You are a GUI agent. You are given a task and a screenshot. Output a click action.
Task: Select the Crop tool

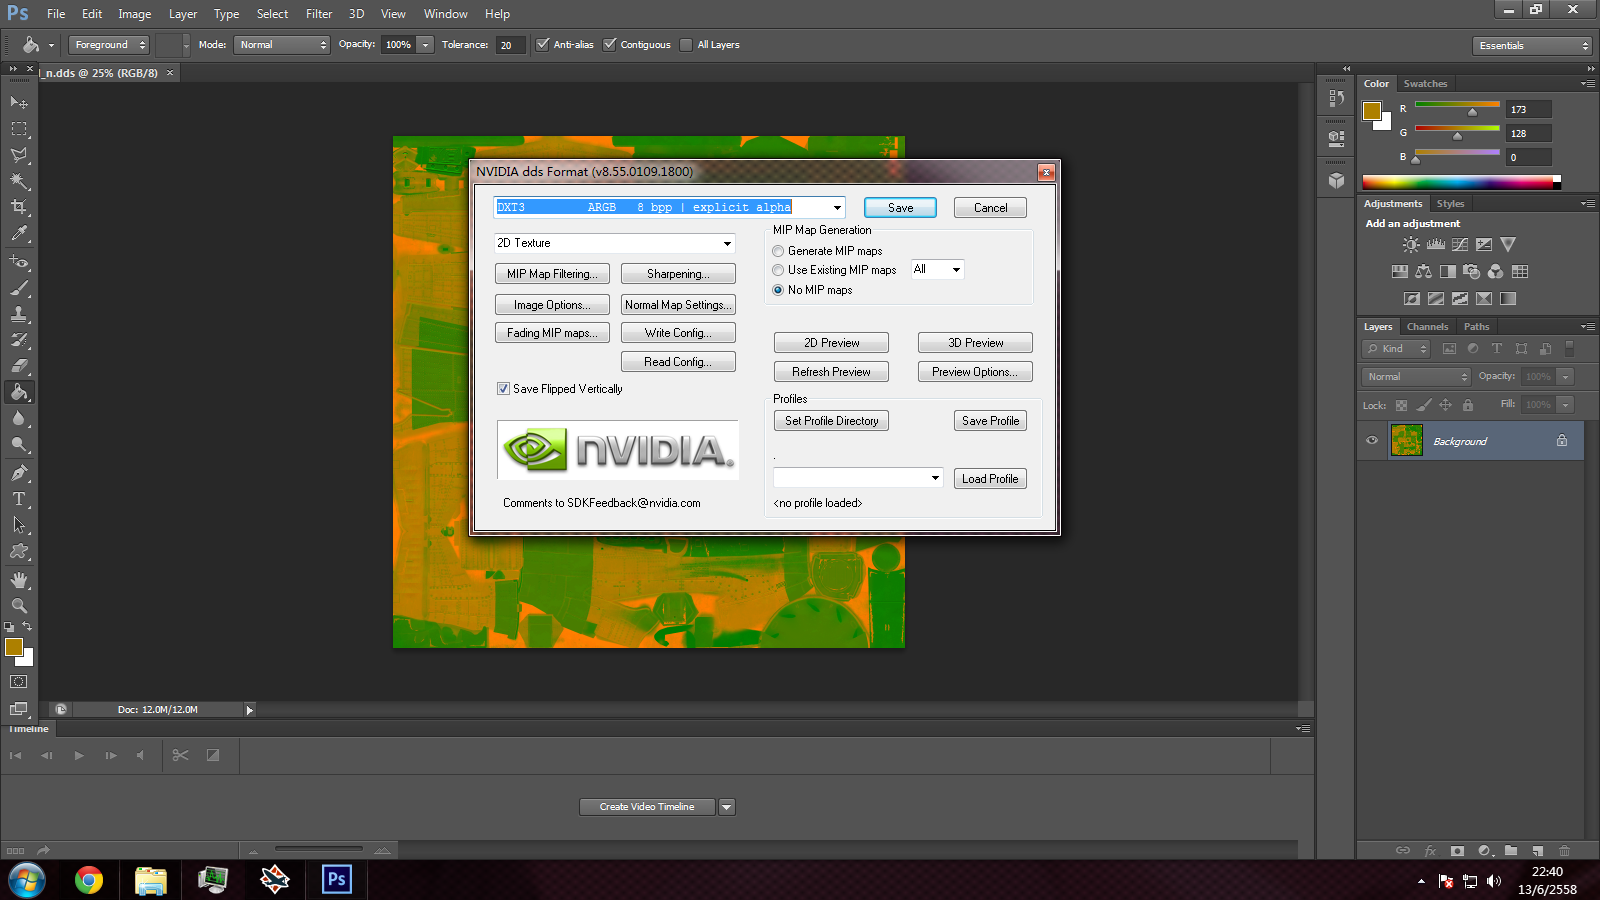19,207
